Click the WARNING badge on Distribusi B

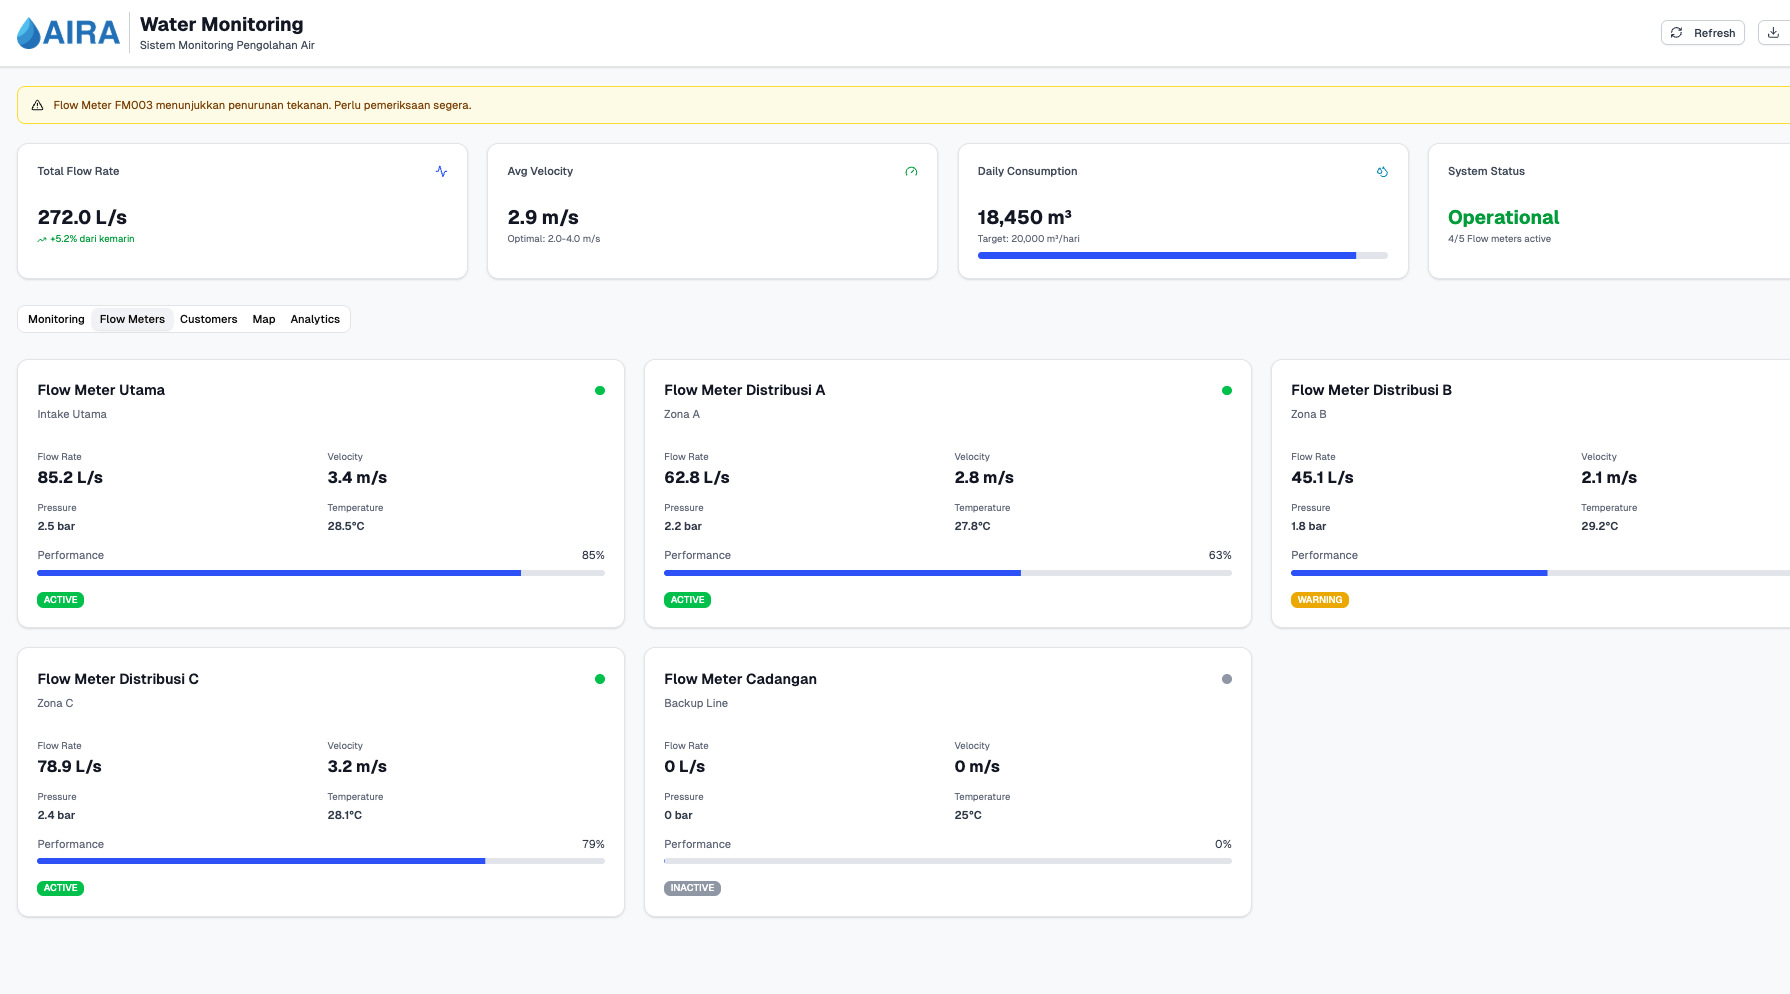1319,600
